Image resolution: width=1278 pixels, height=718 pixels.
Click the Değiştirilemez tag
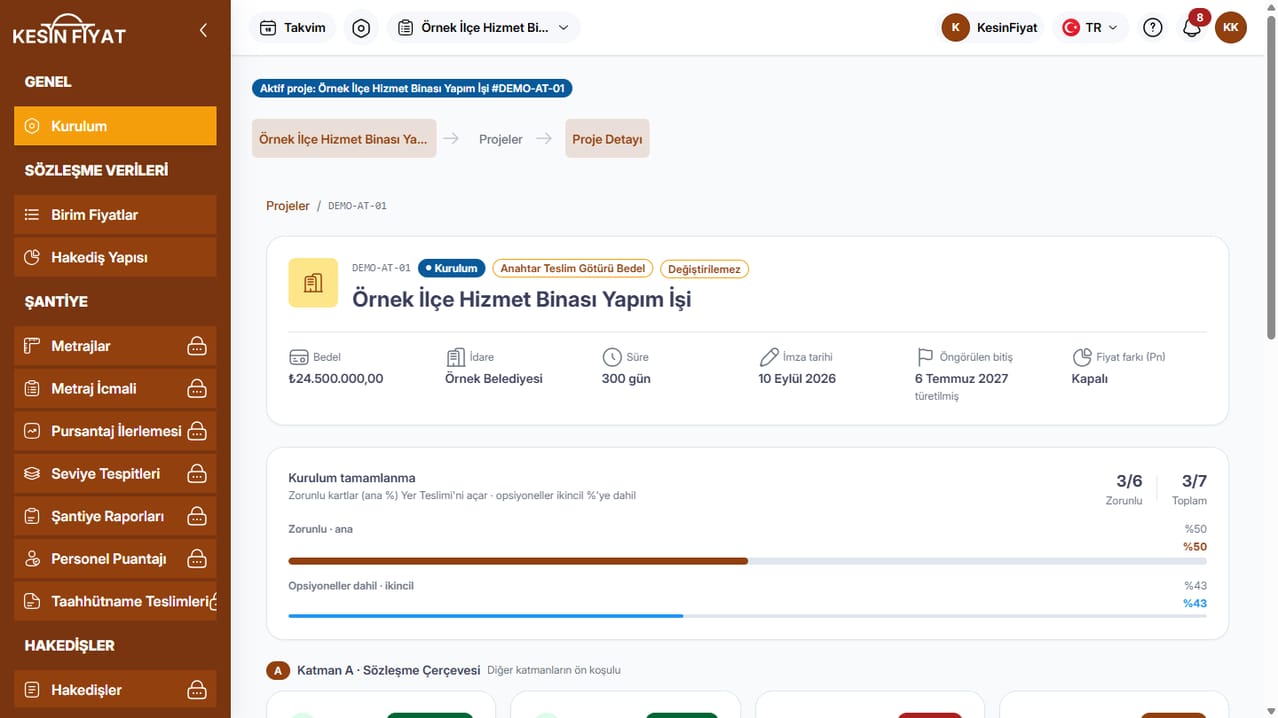pos(704,269)
